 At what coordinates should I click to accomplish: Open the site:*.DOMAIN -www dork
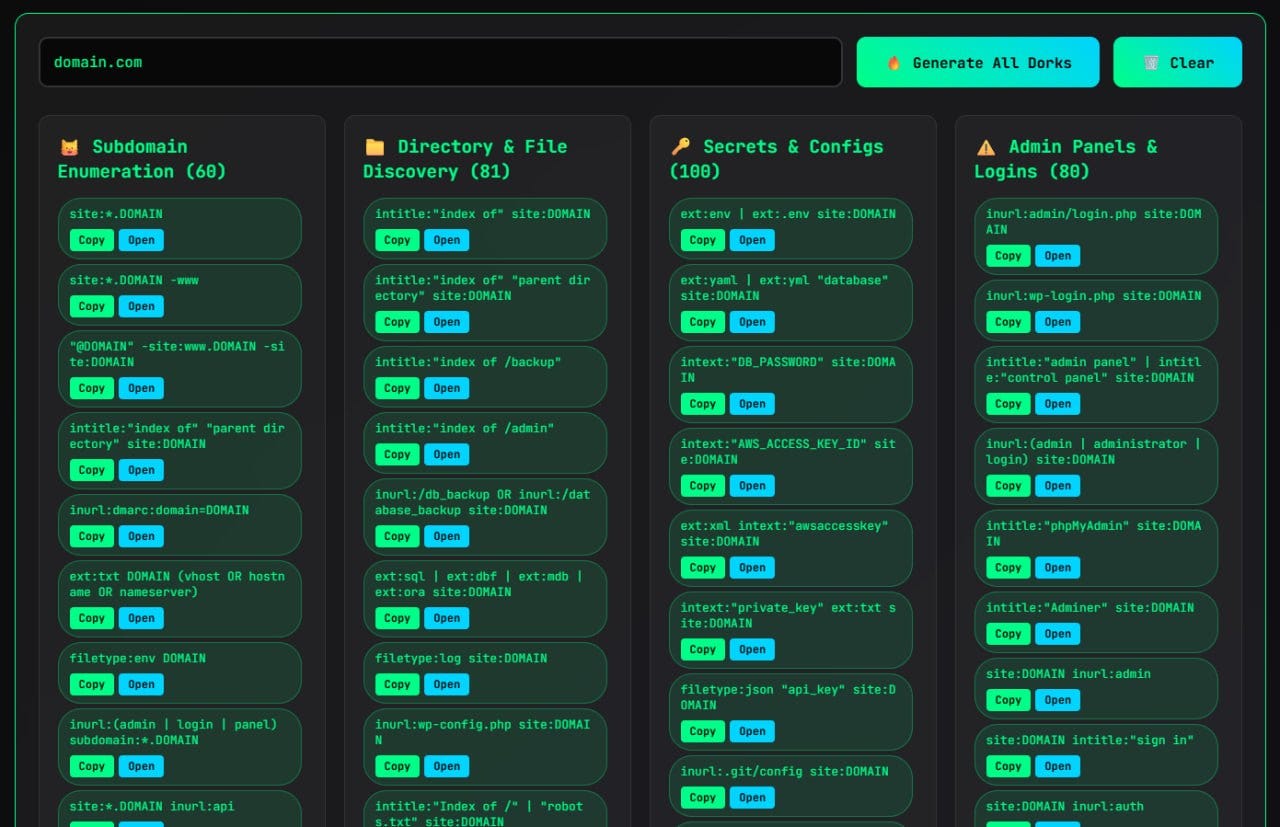(x=141, y=306)
